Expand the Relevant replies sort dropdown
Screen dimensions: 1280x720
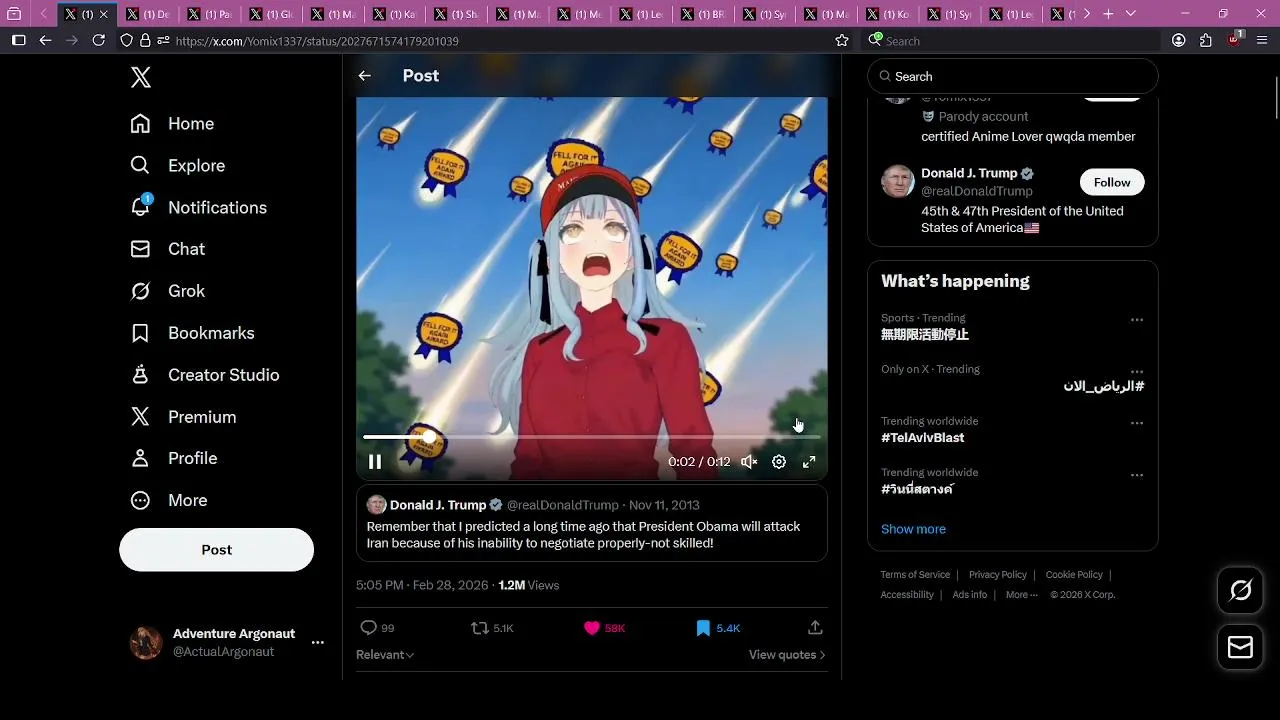coord(385,655)
